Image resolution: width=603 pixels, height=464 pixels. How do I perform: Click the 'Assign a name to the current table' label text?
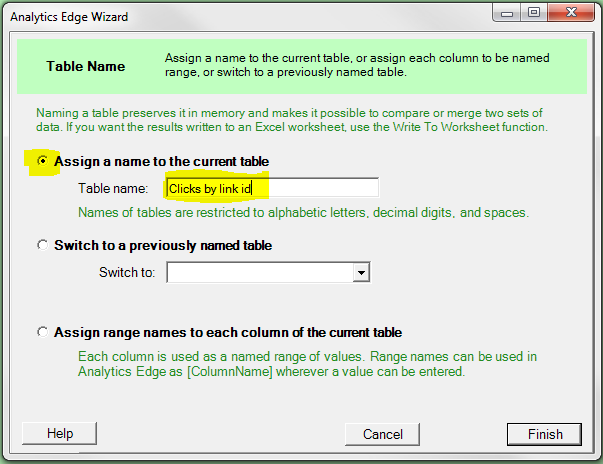[x=161, y=161]
